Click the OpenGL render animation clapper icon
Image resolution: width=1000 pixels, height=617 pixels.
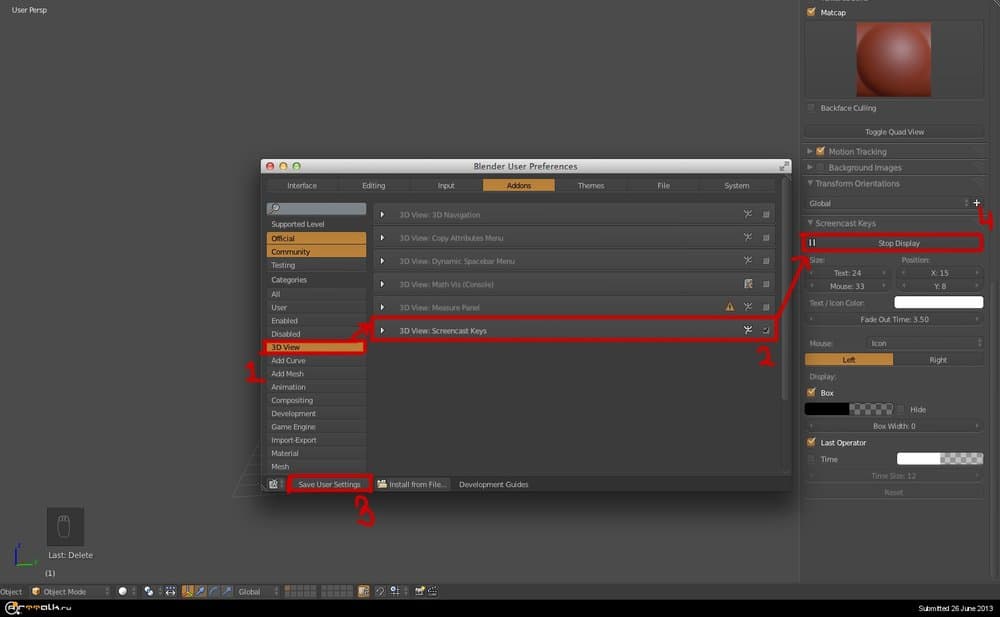coord(432,591)
